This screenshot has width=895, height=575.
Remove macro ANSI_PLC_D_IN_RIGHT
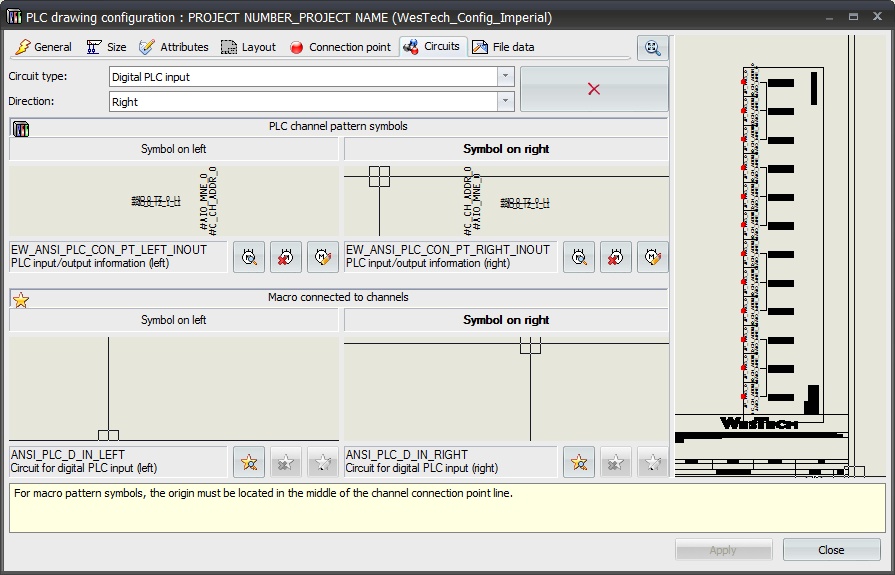[x=615, y=462]
